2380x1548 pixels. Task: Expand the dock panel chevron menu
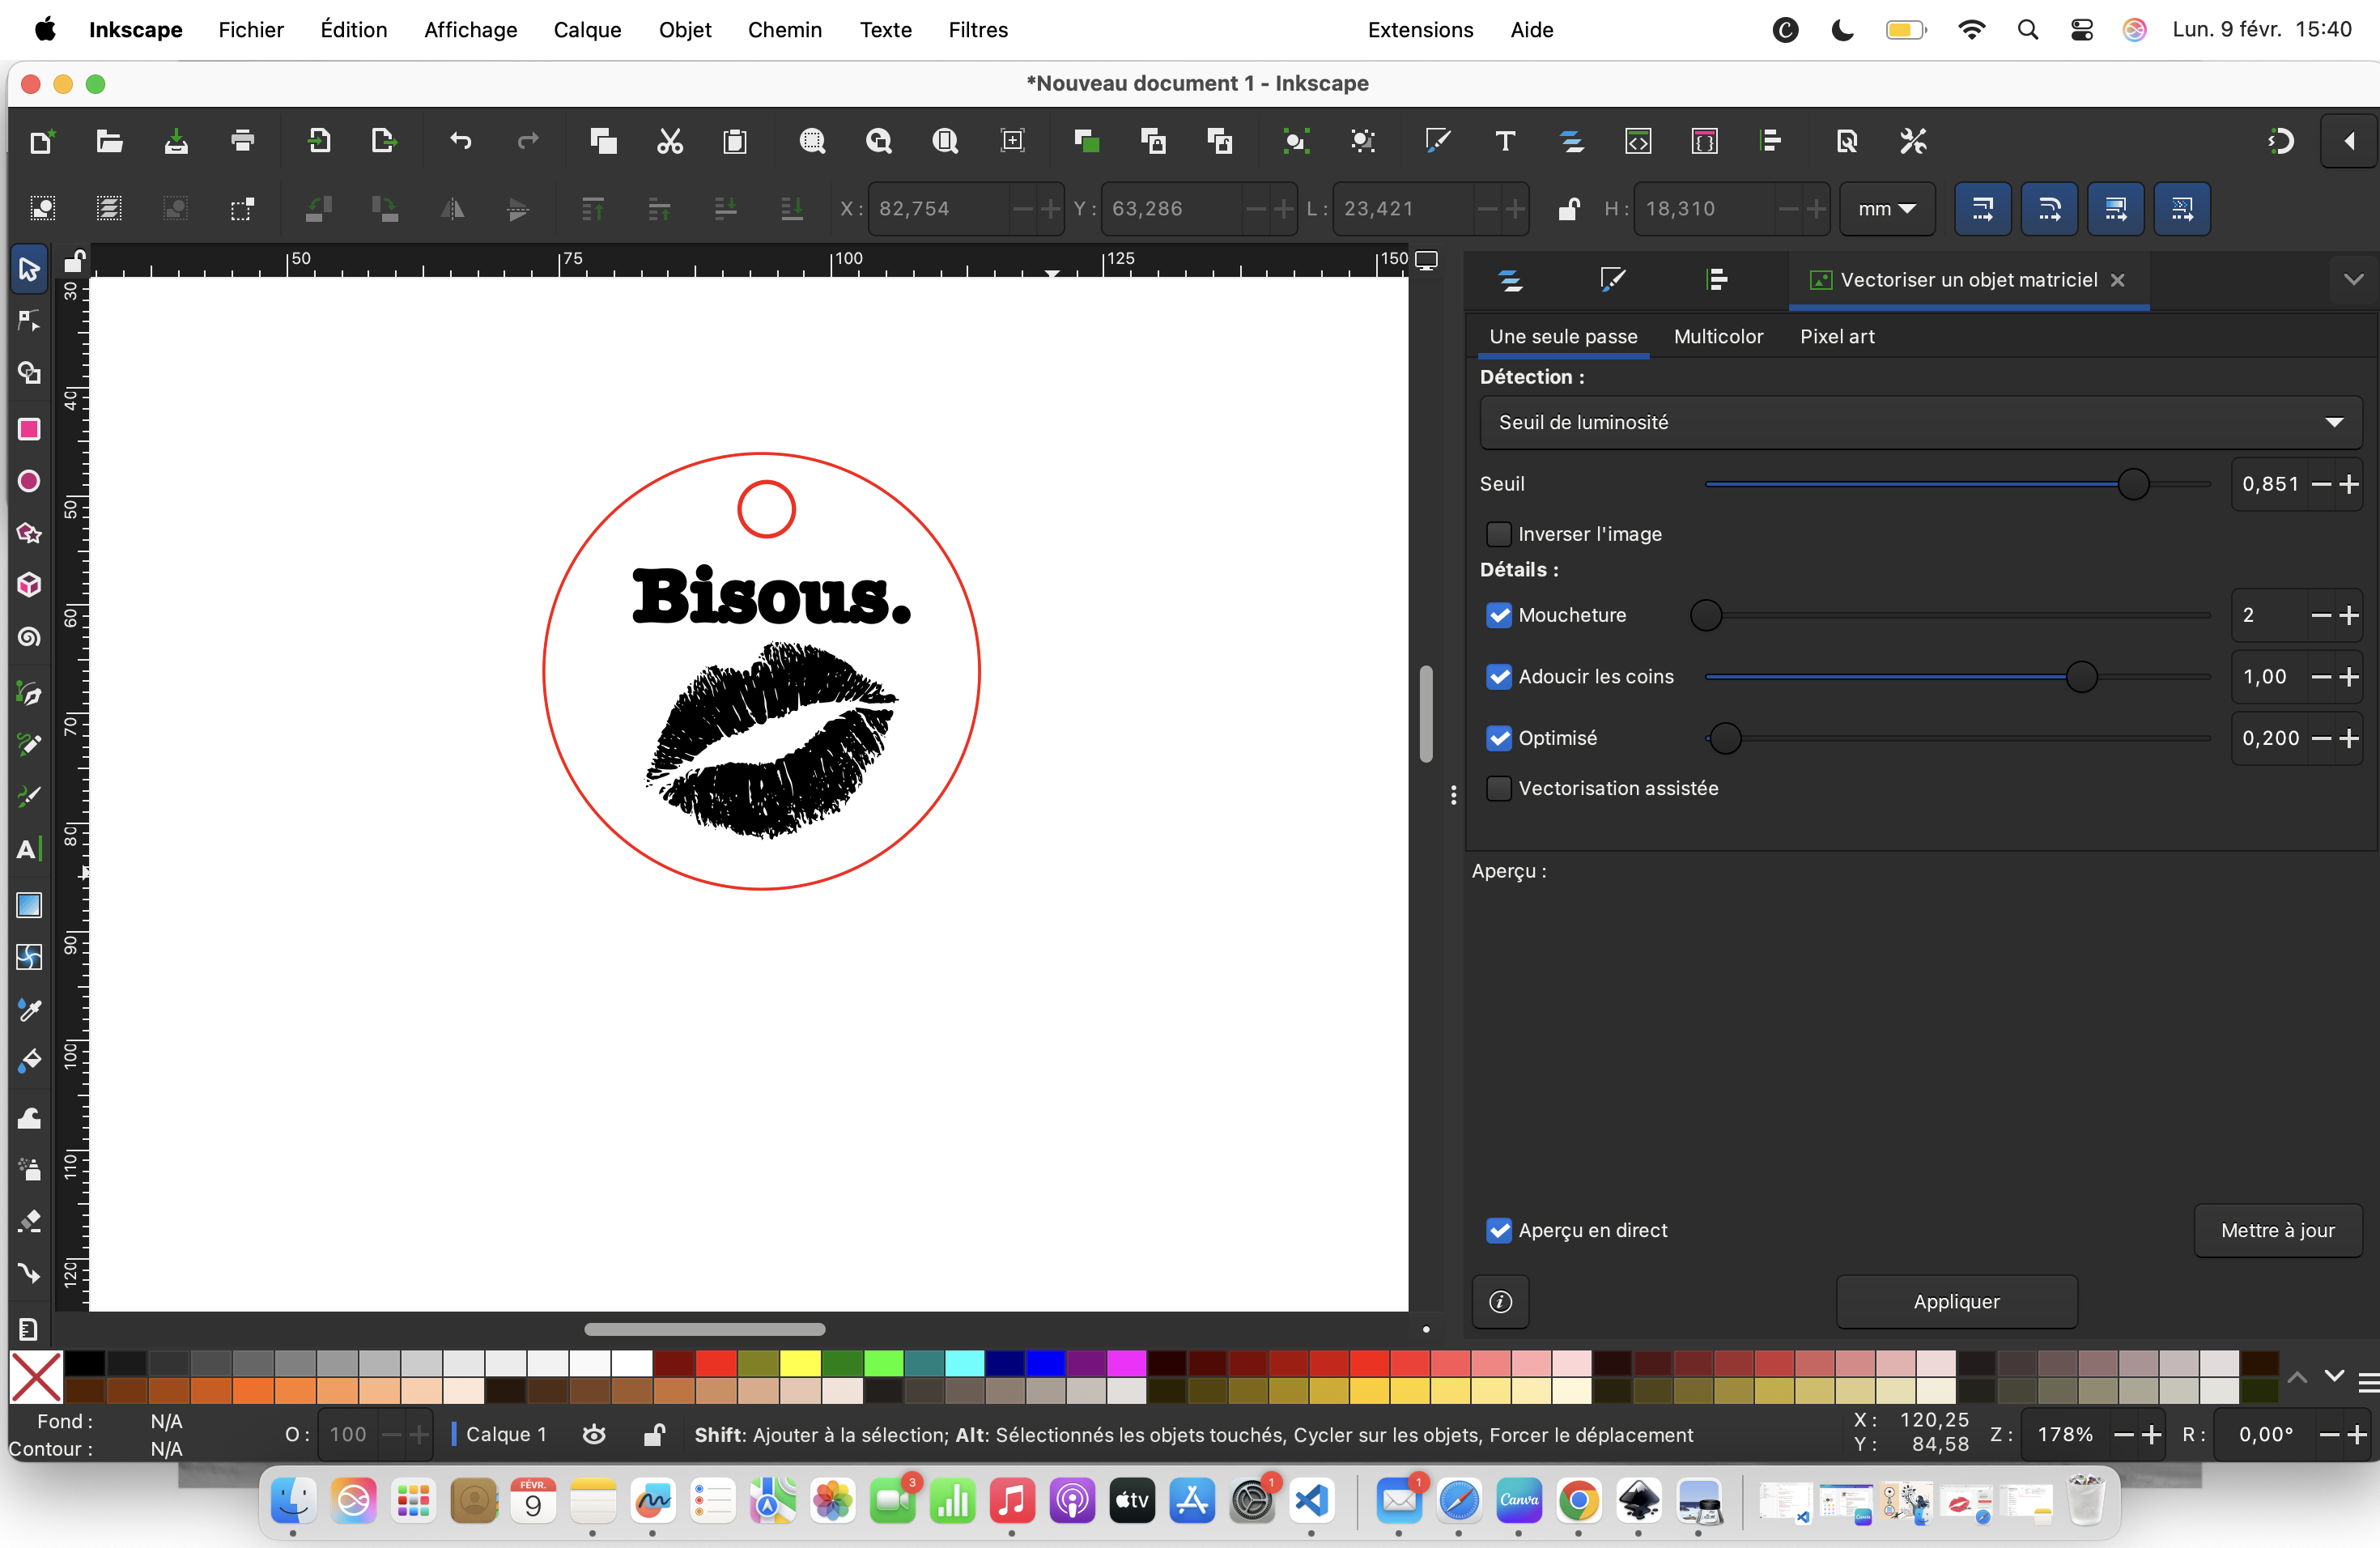[x=2353, y=279]
